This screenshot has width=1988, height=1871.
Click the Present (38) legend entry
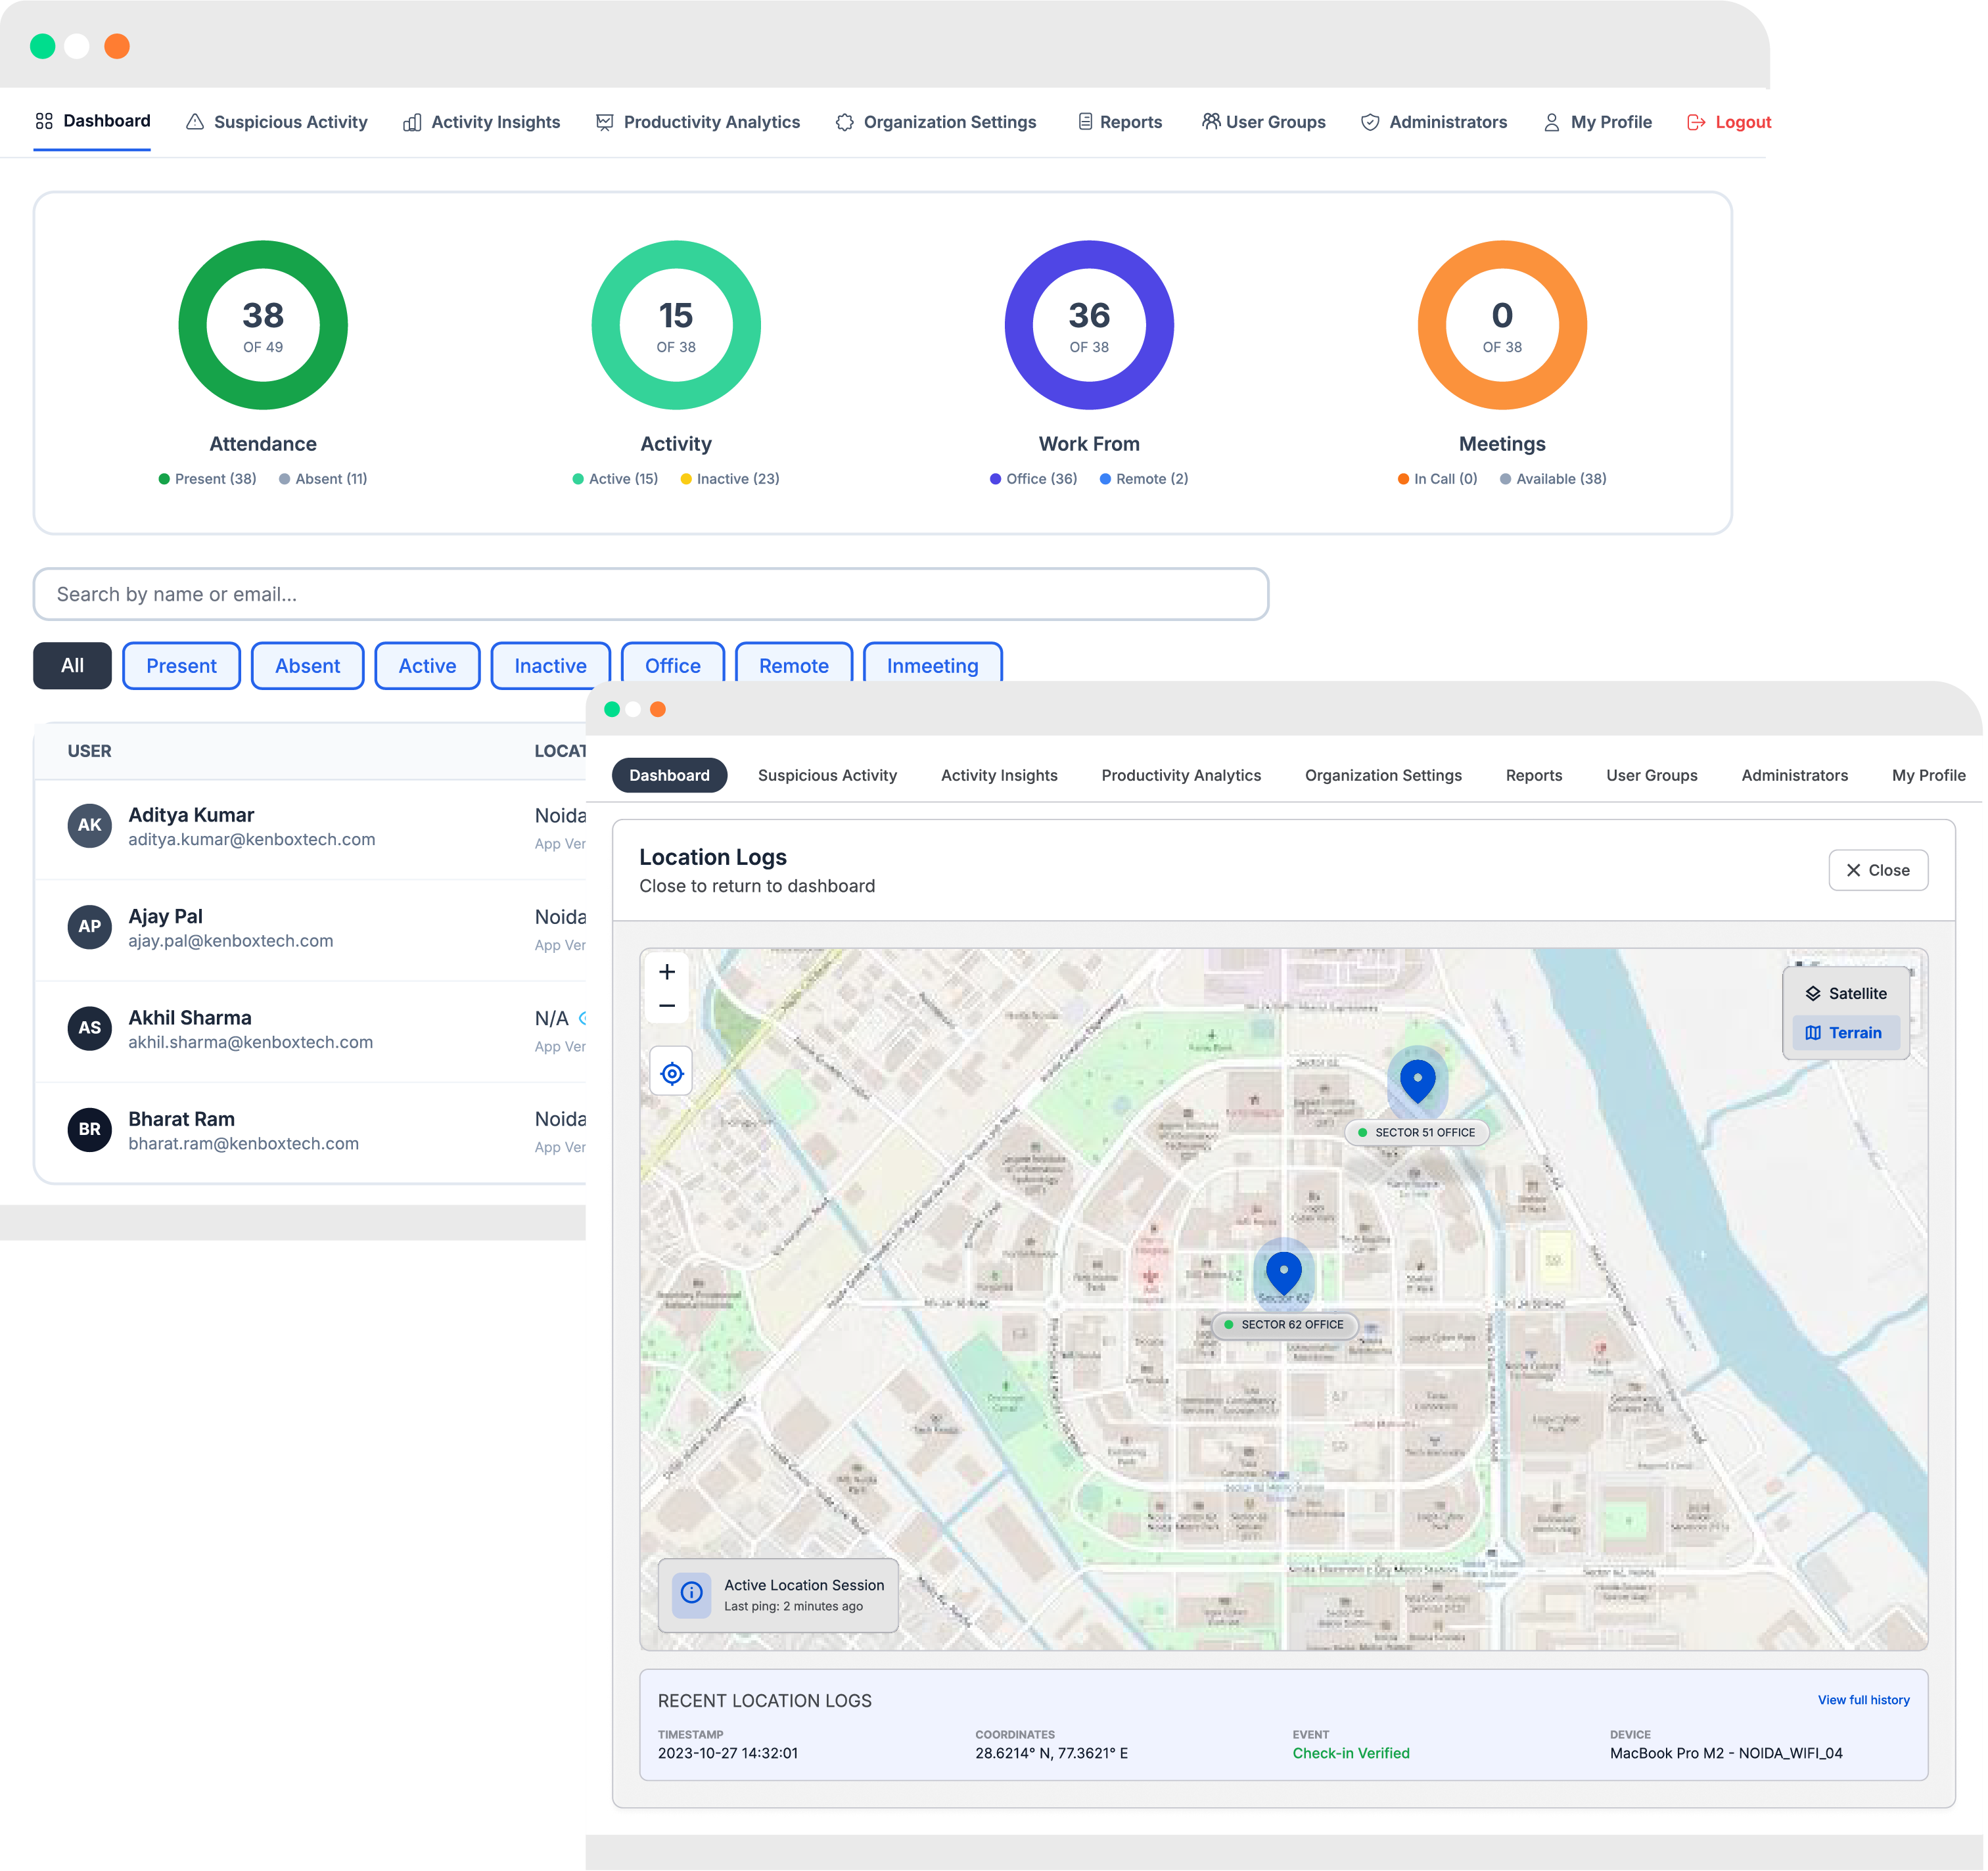click(x=208, y=479)
